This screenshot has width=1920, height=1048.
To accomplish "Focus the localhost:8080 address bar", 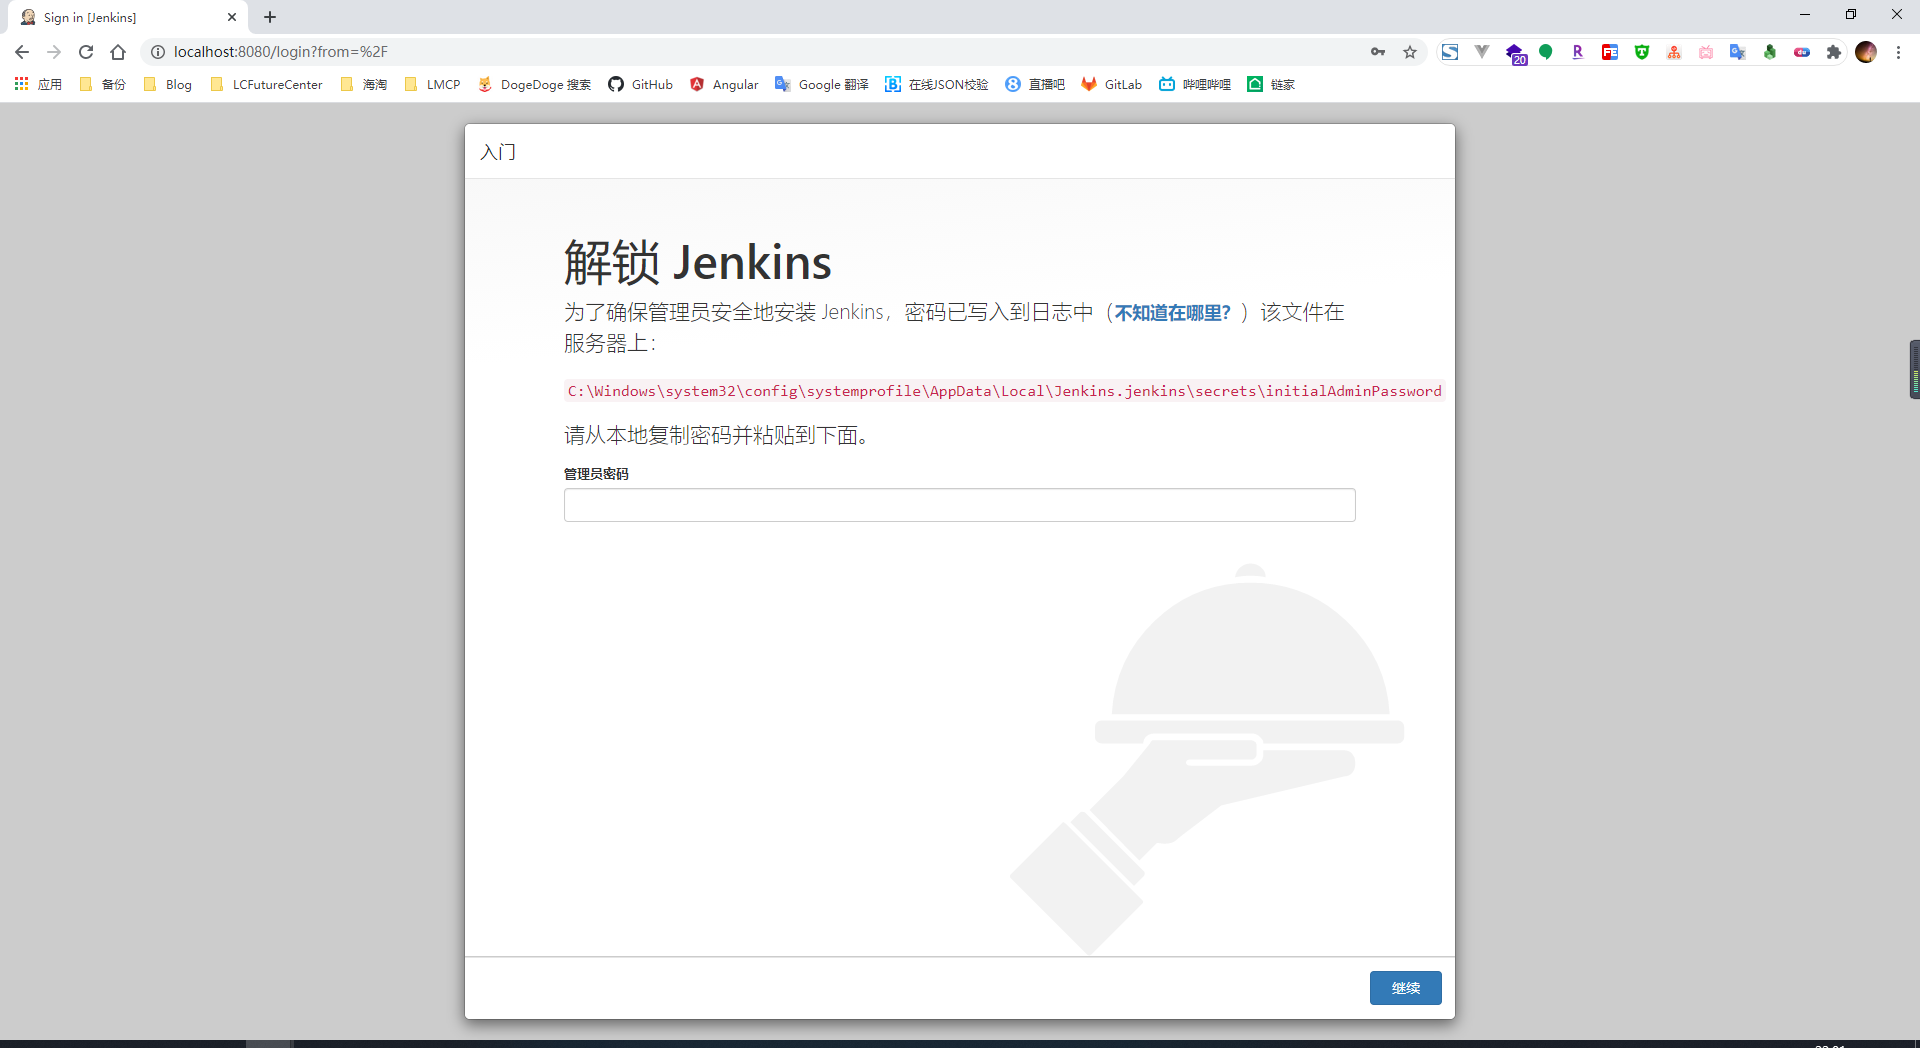I will tap(760, 52).
